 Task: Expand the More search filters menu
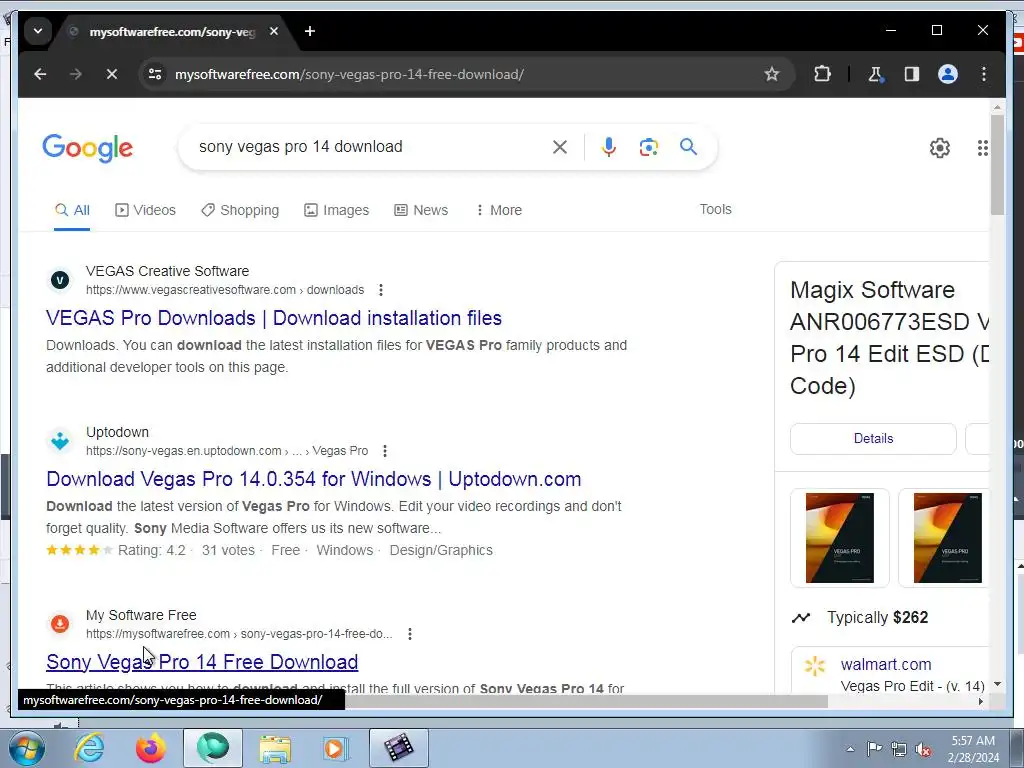click(x=498, y=210)
